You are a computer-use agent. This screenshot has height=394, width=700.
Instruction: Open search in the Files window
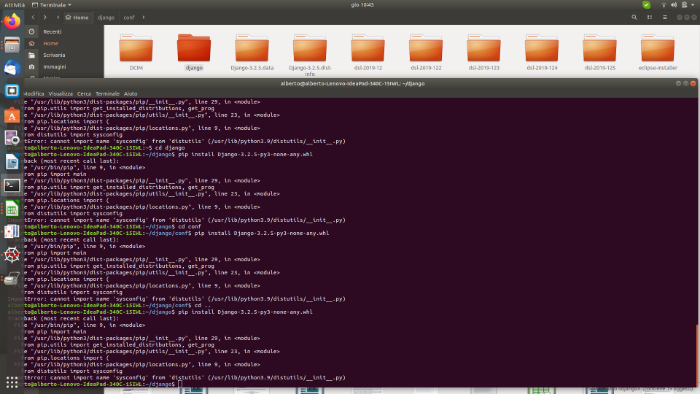coord(634,17)
